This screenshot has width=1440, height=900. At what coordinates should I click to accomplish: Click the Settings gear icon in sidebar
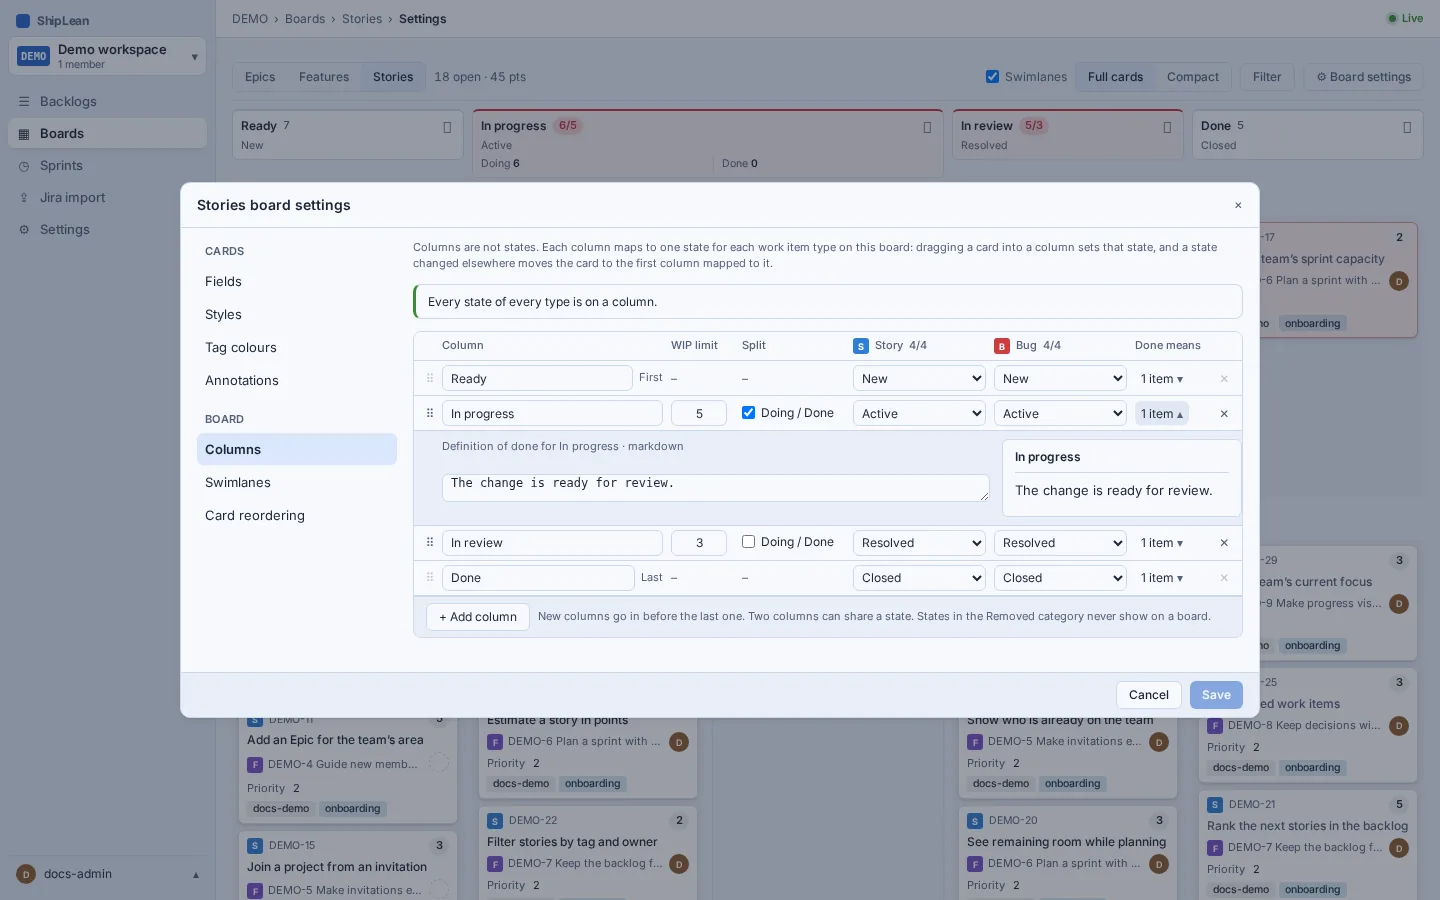pyautogui.click(x=24, y=230)
